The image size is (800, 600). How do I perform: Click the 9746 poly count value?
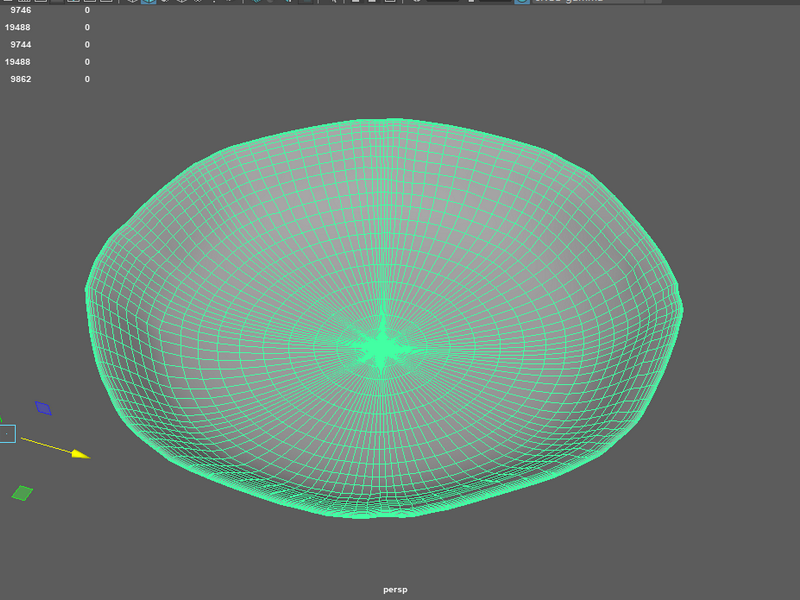point(20,10)
